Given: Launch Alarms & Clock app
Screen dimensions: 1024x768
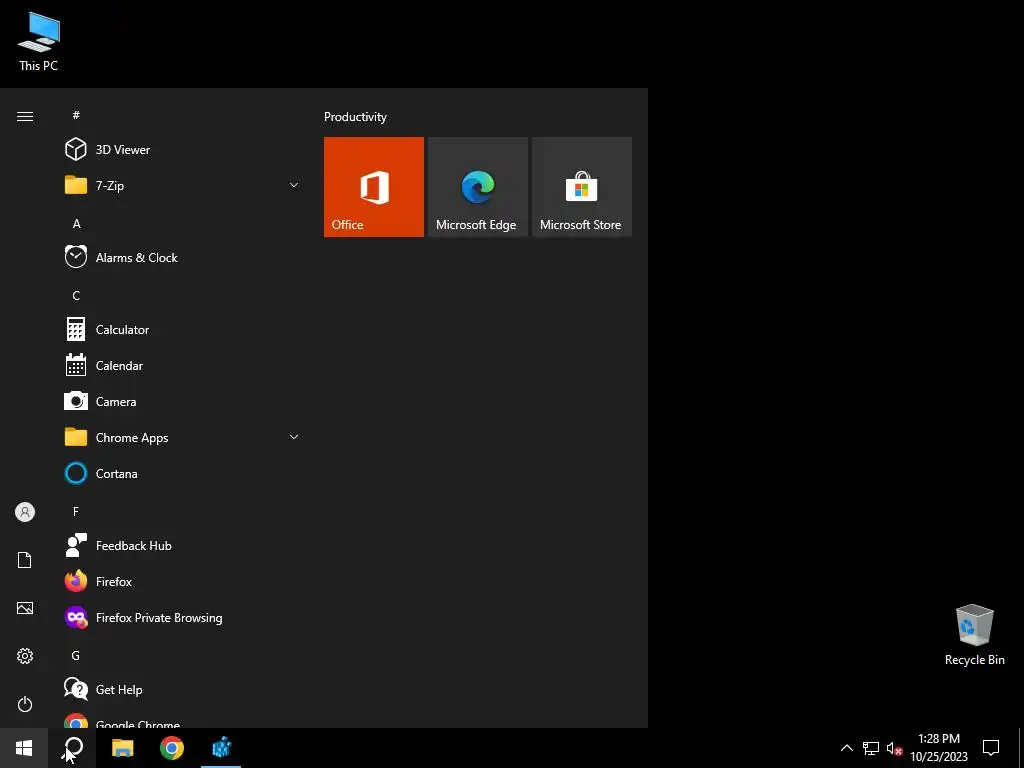Looking at the screenshot, I should (x=183, y=257).
